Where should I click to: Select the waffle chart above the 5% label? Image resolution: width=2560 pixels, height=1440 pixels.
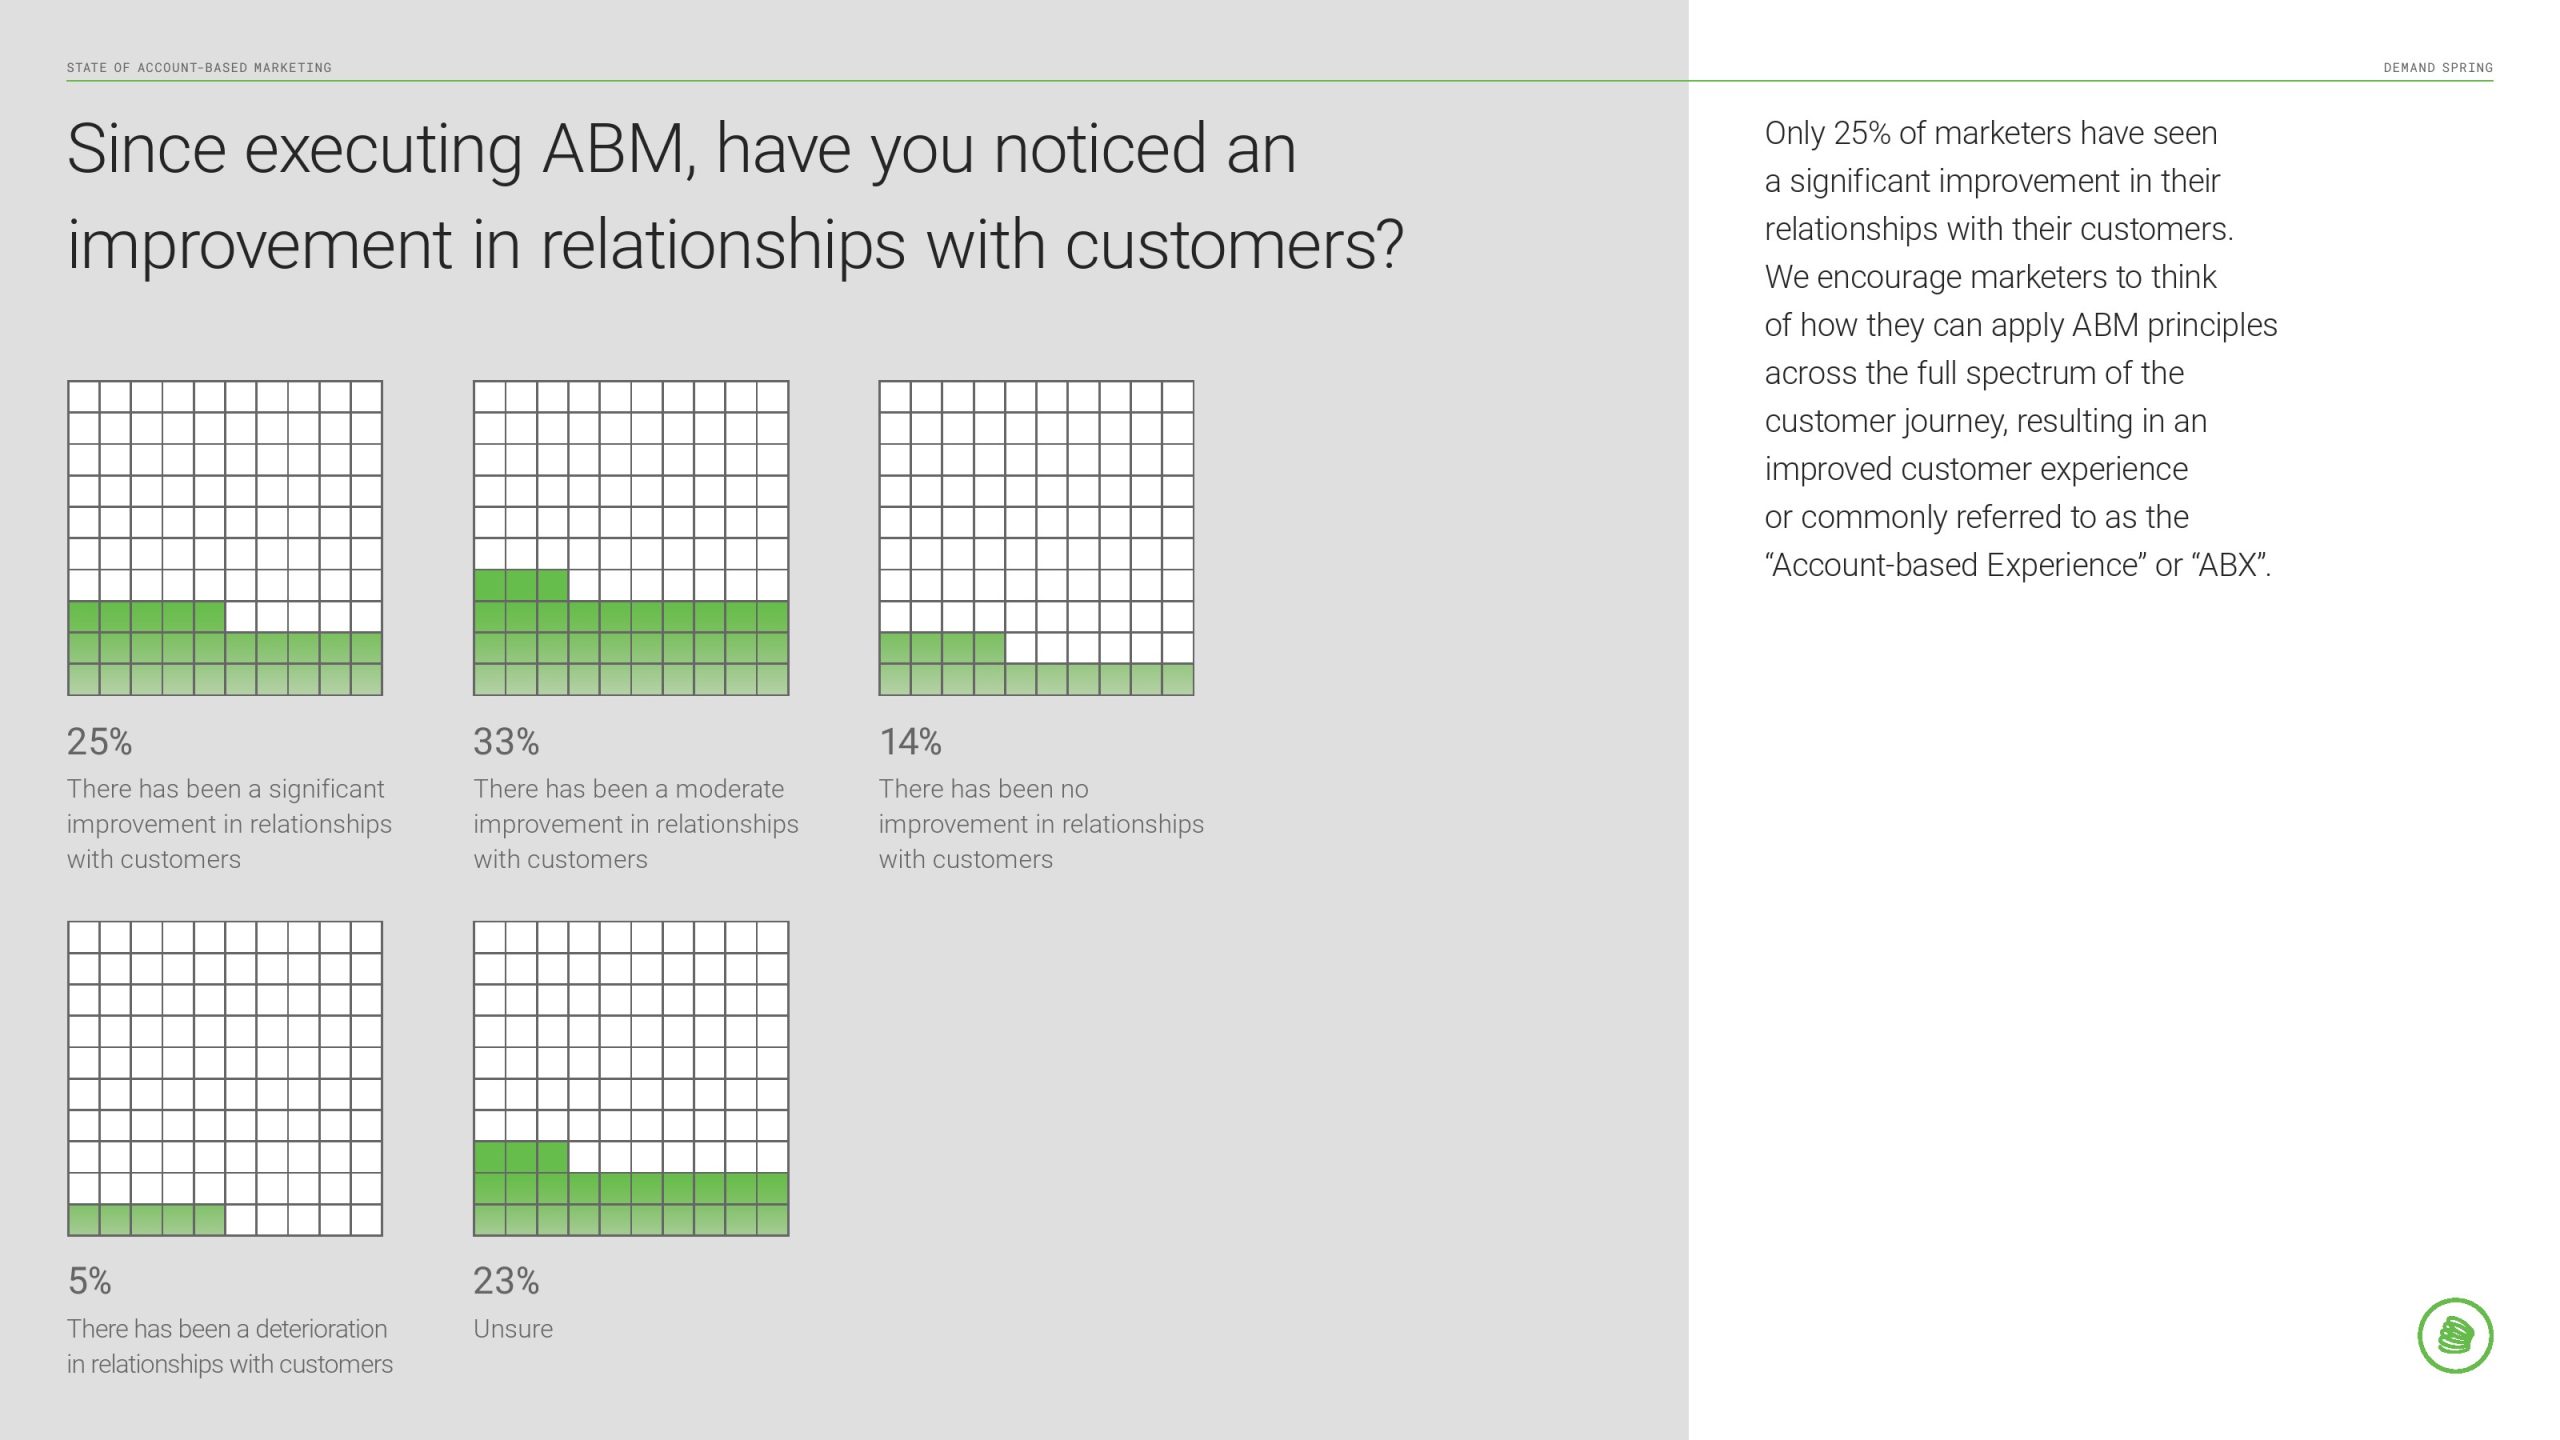(x=225, y=1079)
